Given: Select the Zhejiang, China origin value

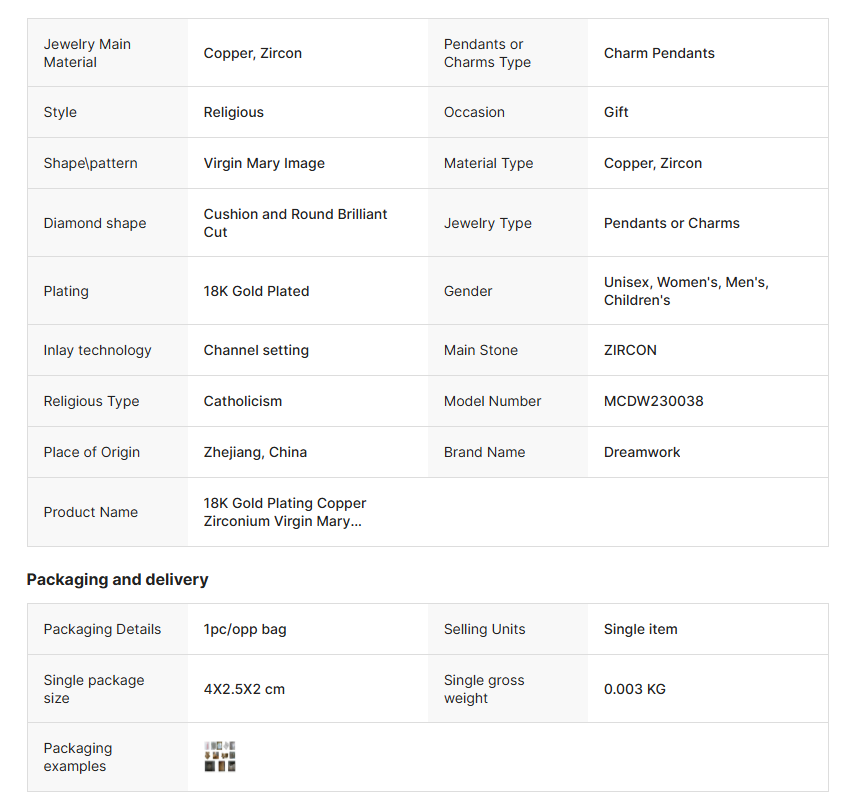Looking at the screenshot, I should [255, 452].
